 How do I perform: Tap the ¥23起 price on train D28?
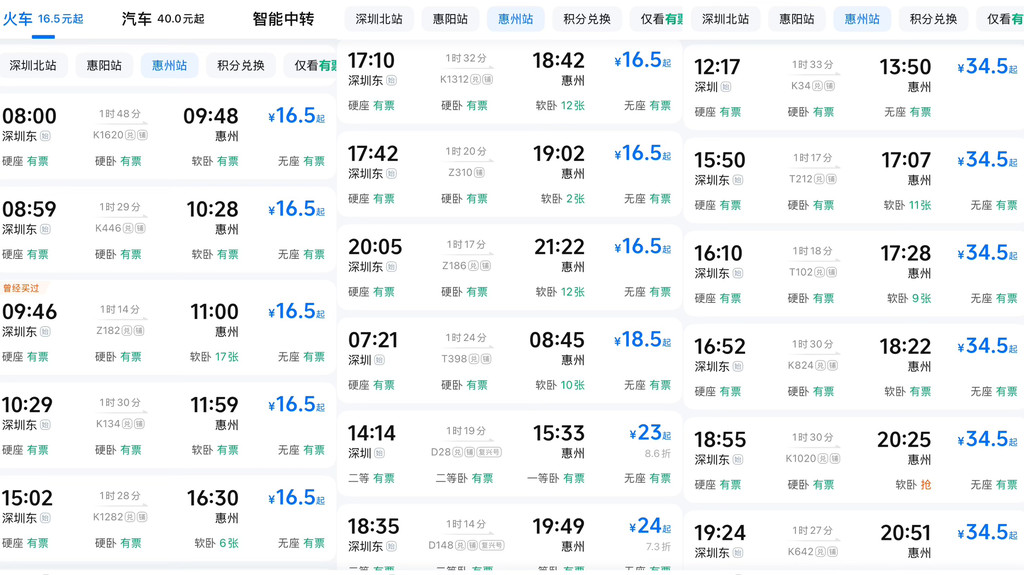[650, 433]
